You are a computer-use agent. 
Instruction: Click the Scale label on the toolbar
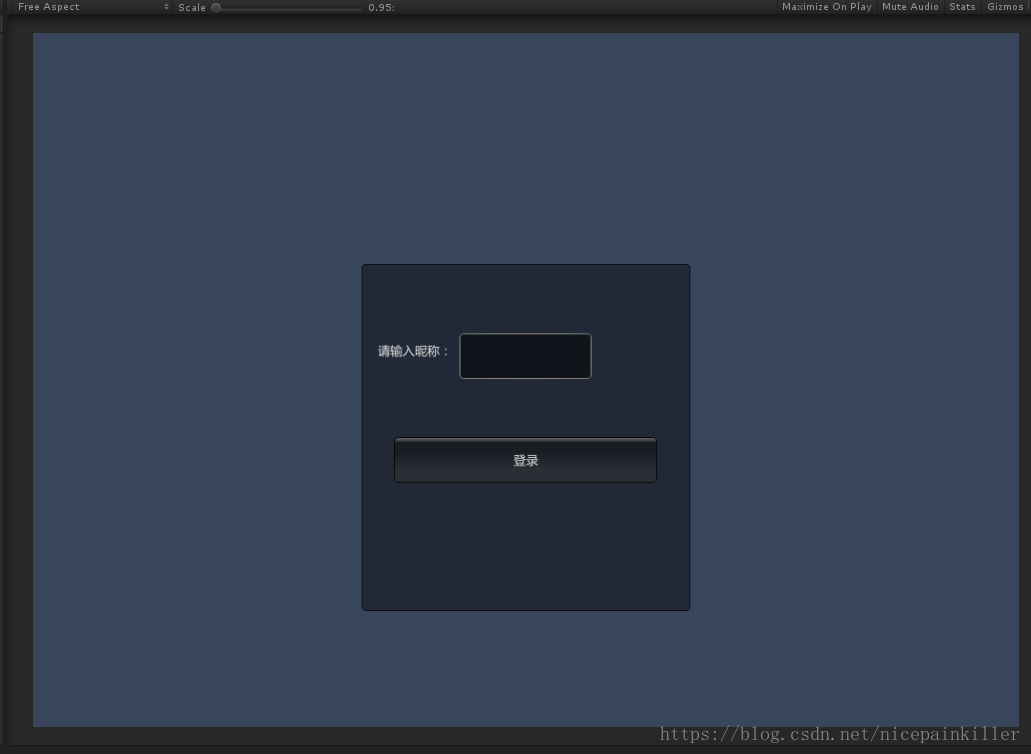(x=191, y=7)
